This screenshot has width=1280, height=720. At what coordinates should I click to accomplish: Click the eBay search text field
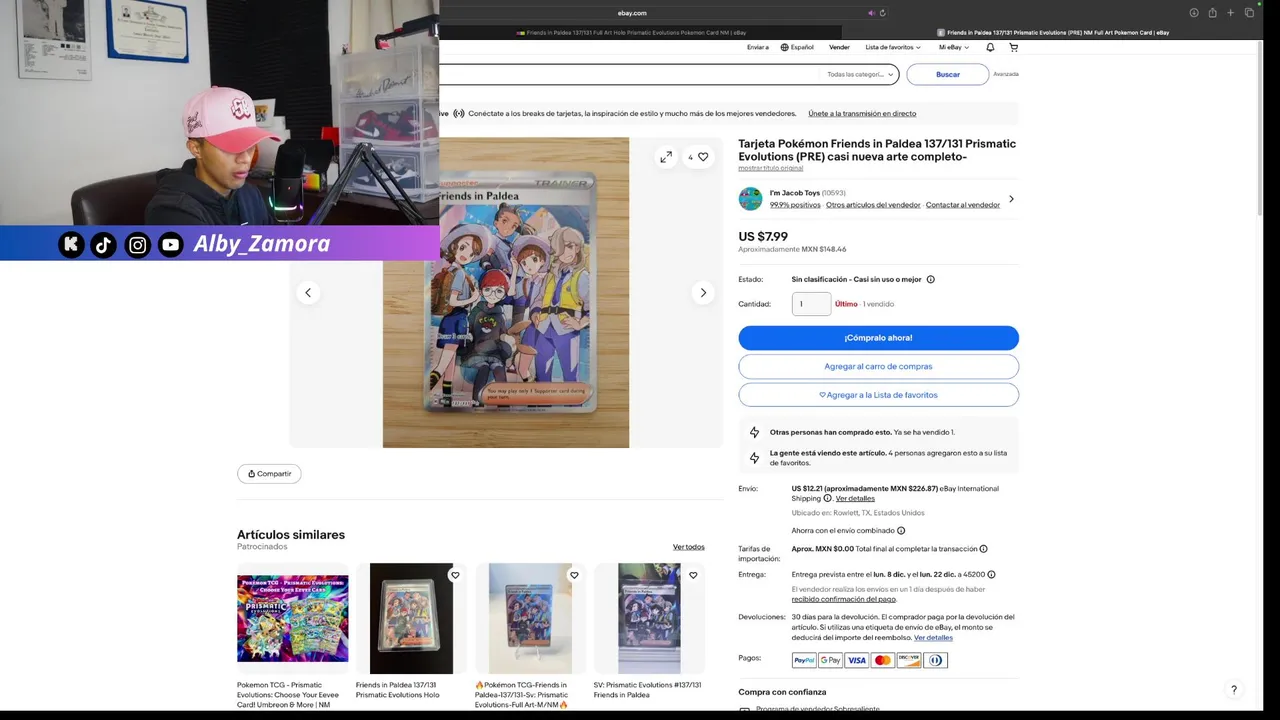[630, 74]
